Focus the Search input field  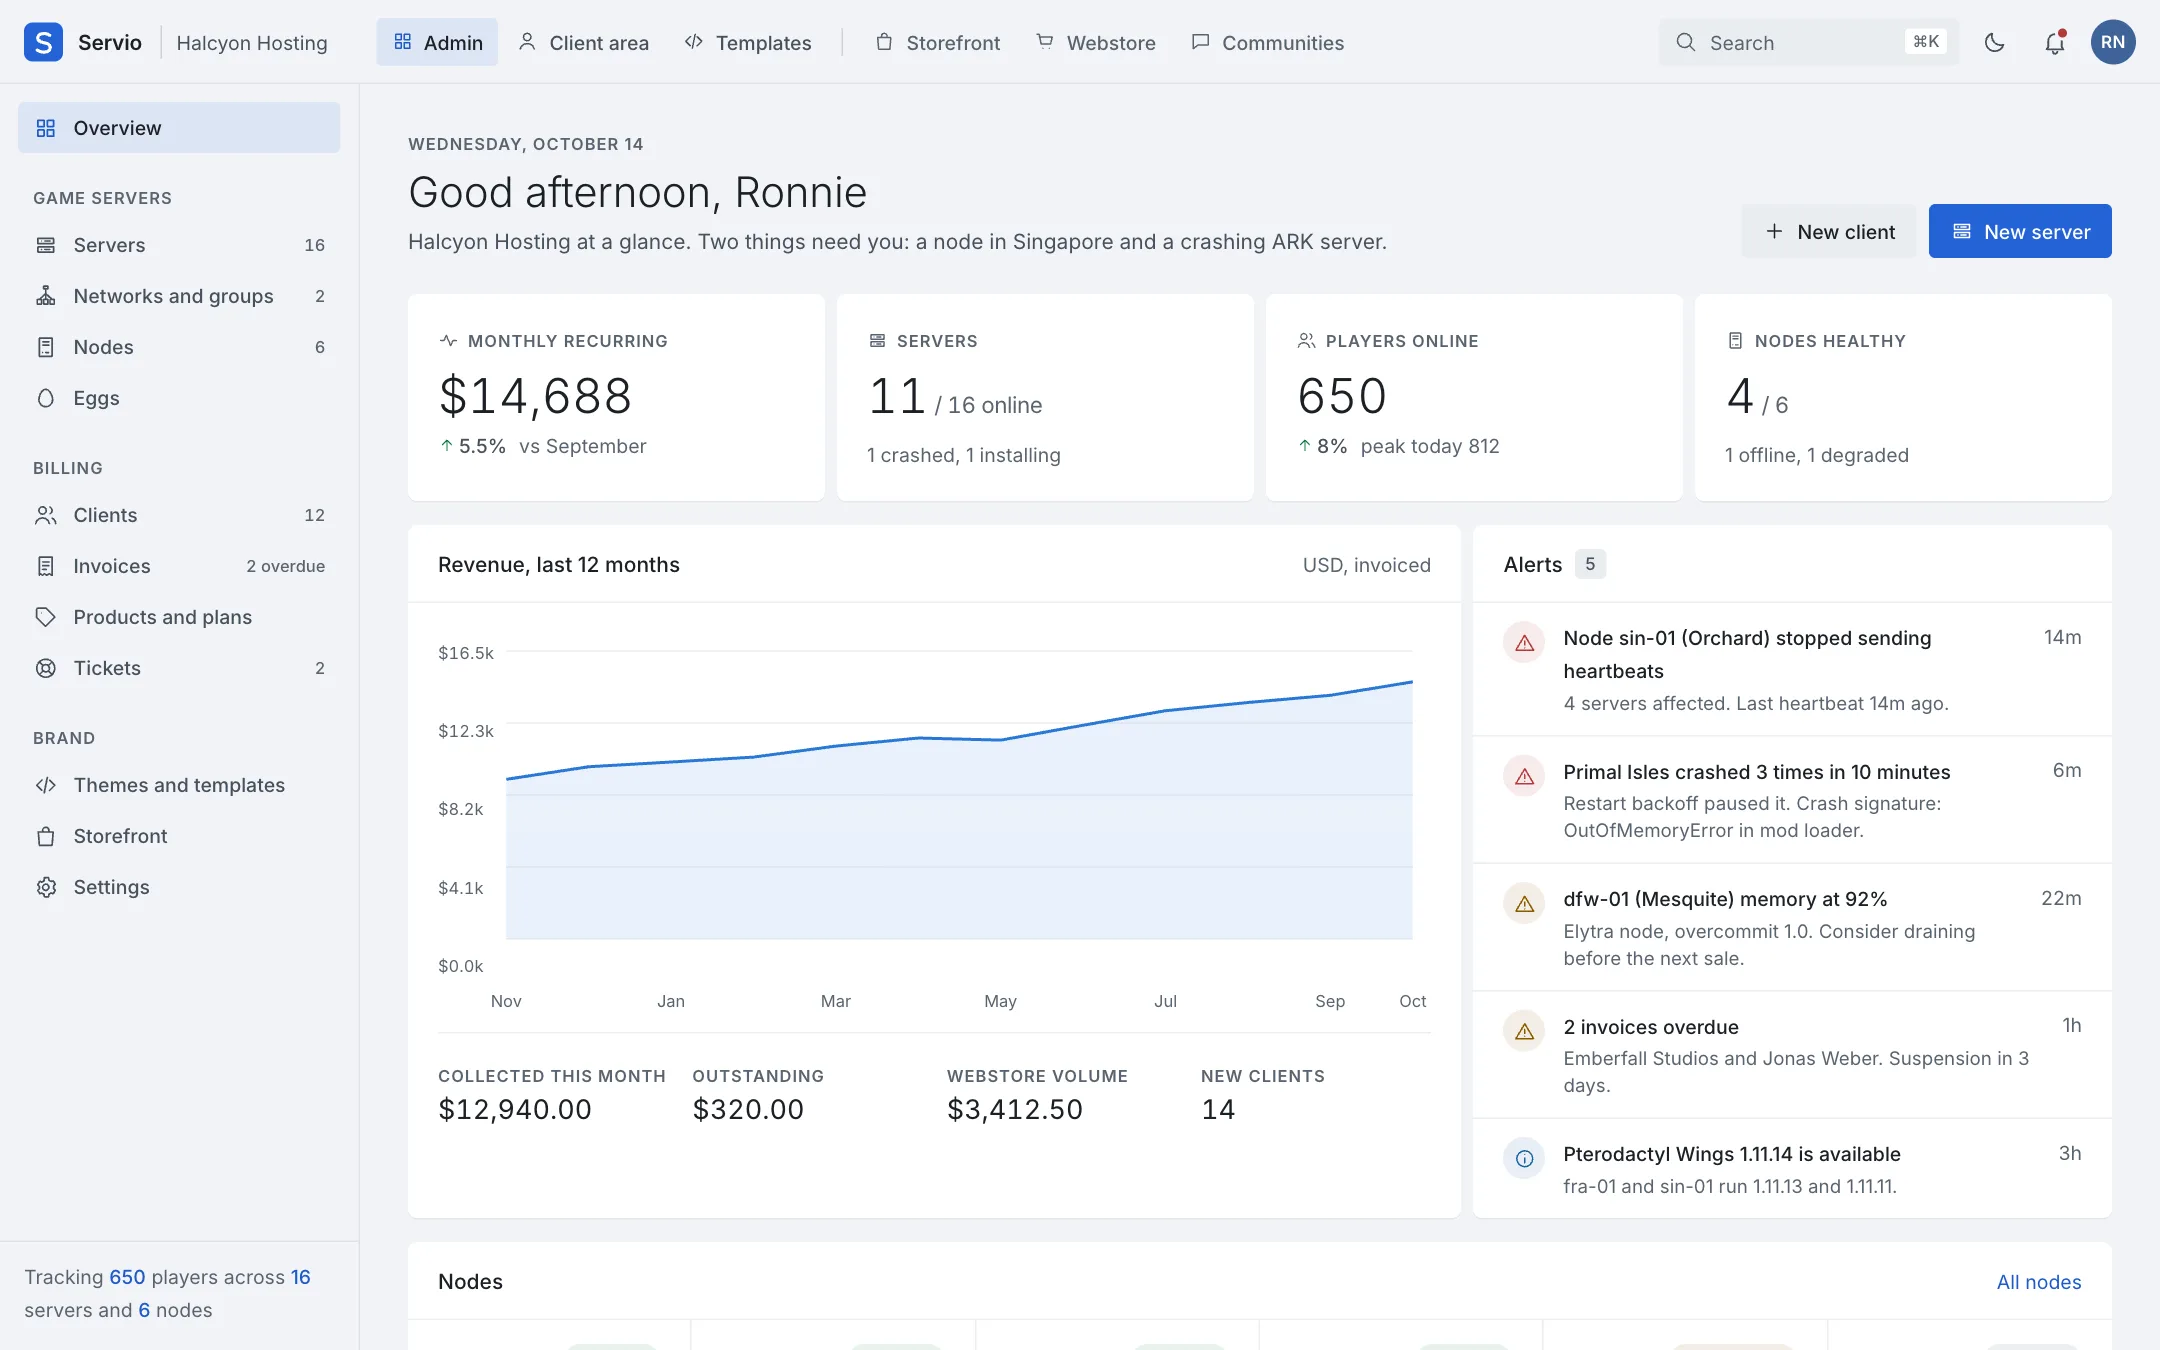coord(1808,42)
